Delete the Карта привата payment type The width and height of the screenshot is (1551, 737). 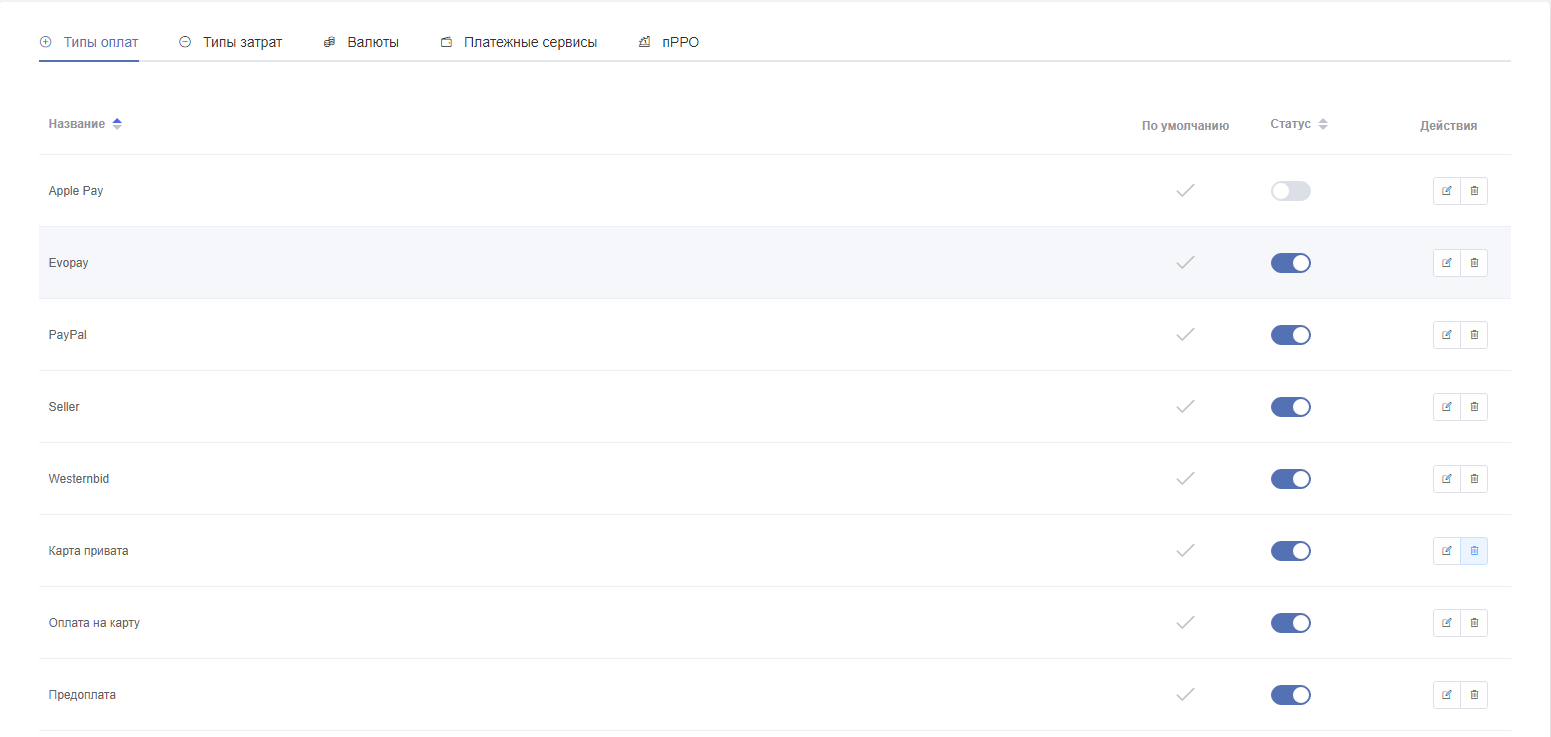coord(1474,551)
